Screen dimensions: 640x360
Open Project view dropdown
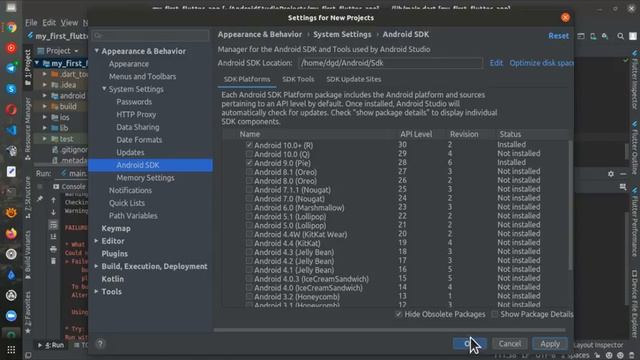coord(58,51)
